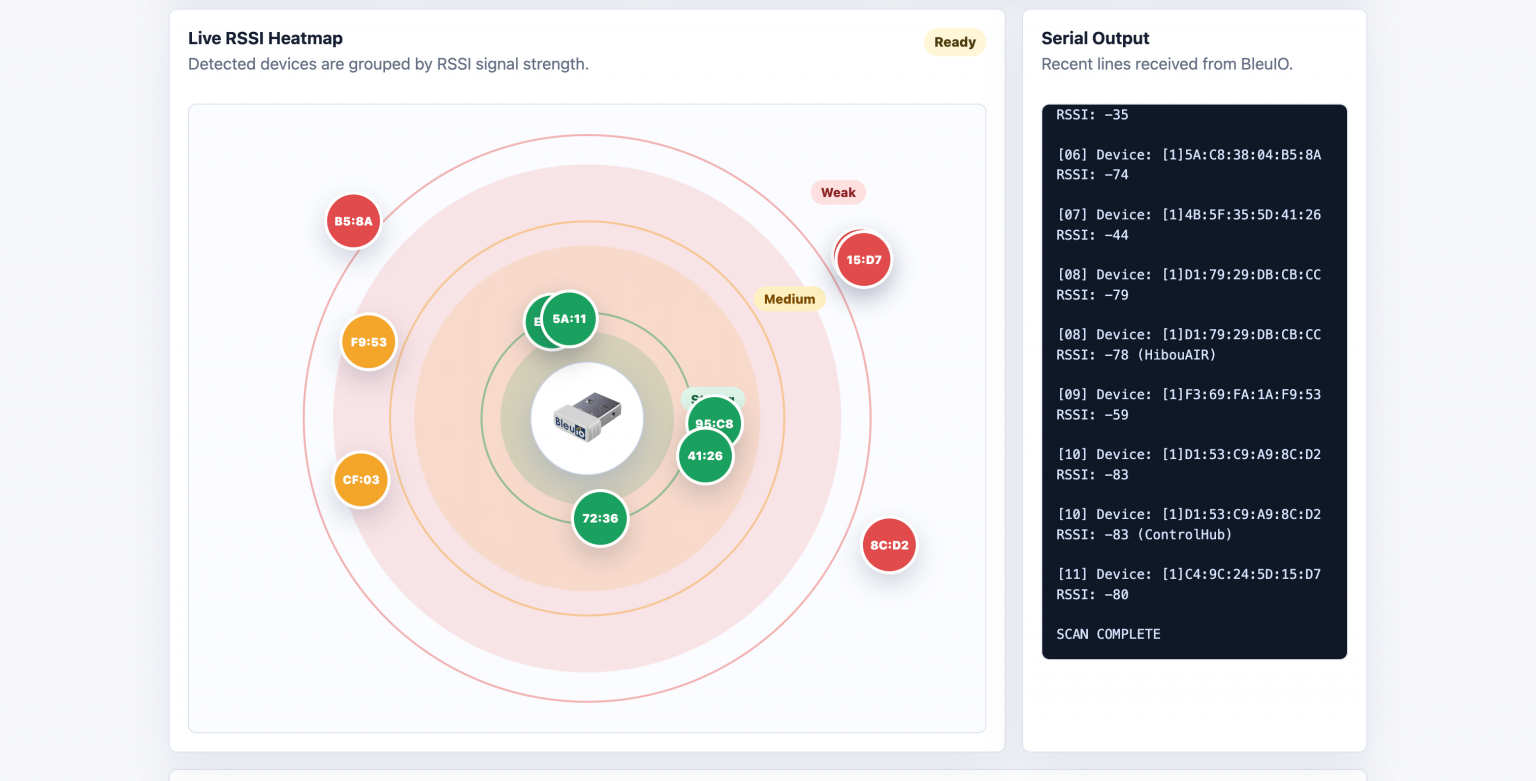Click the Live RSSI Heatmap heading
The image size is (1536, 781).
point(266,38)
